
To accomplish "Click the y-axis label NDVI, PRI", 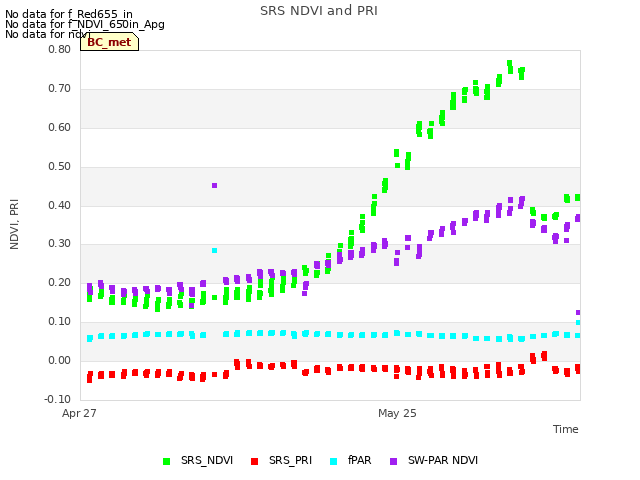I will 14,224.
